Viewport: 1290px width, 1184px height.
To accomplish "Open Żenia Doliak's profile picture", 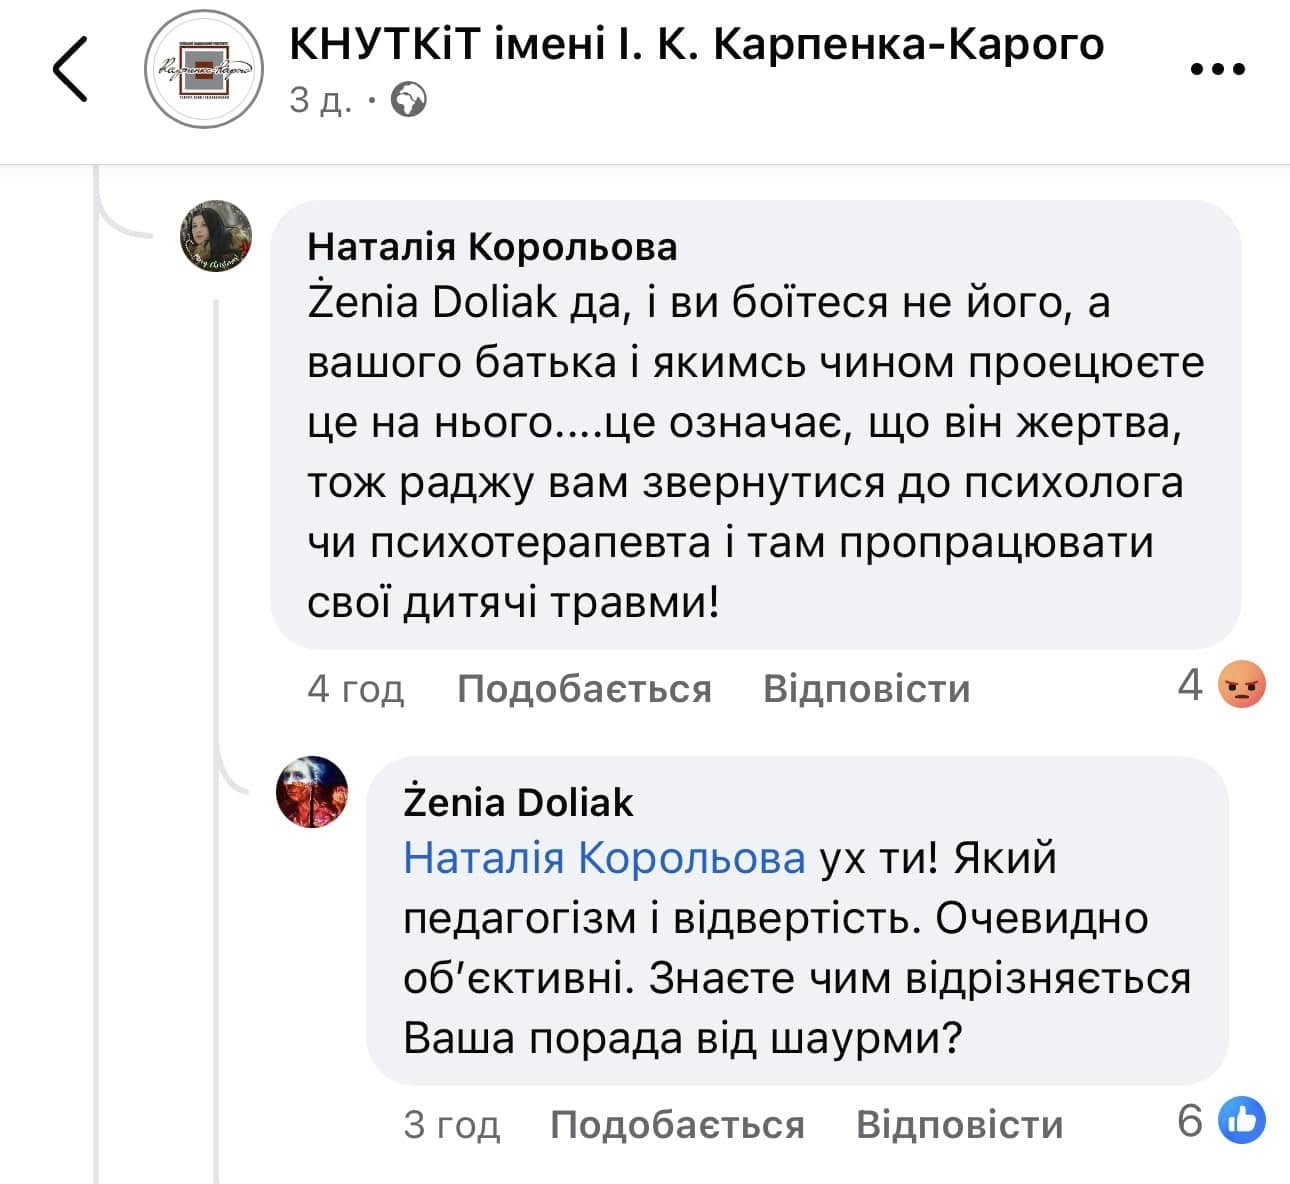I will (x=312, y=791).
